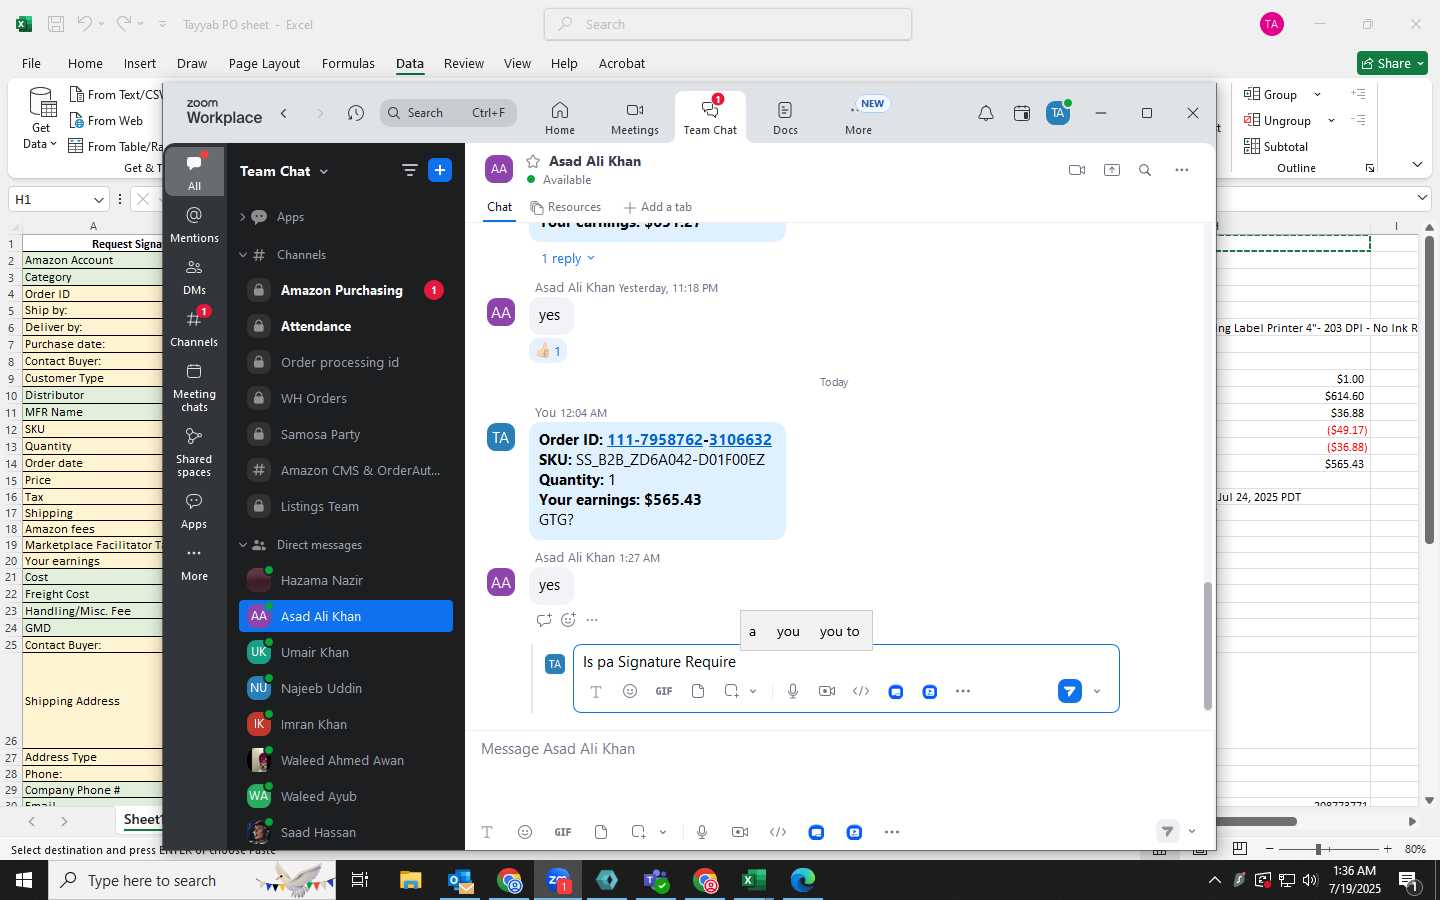Viewport: 1440px width, 900px height.
Task: Switch to the Resources tab
Action: (x=566, y=207)
